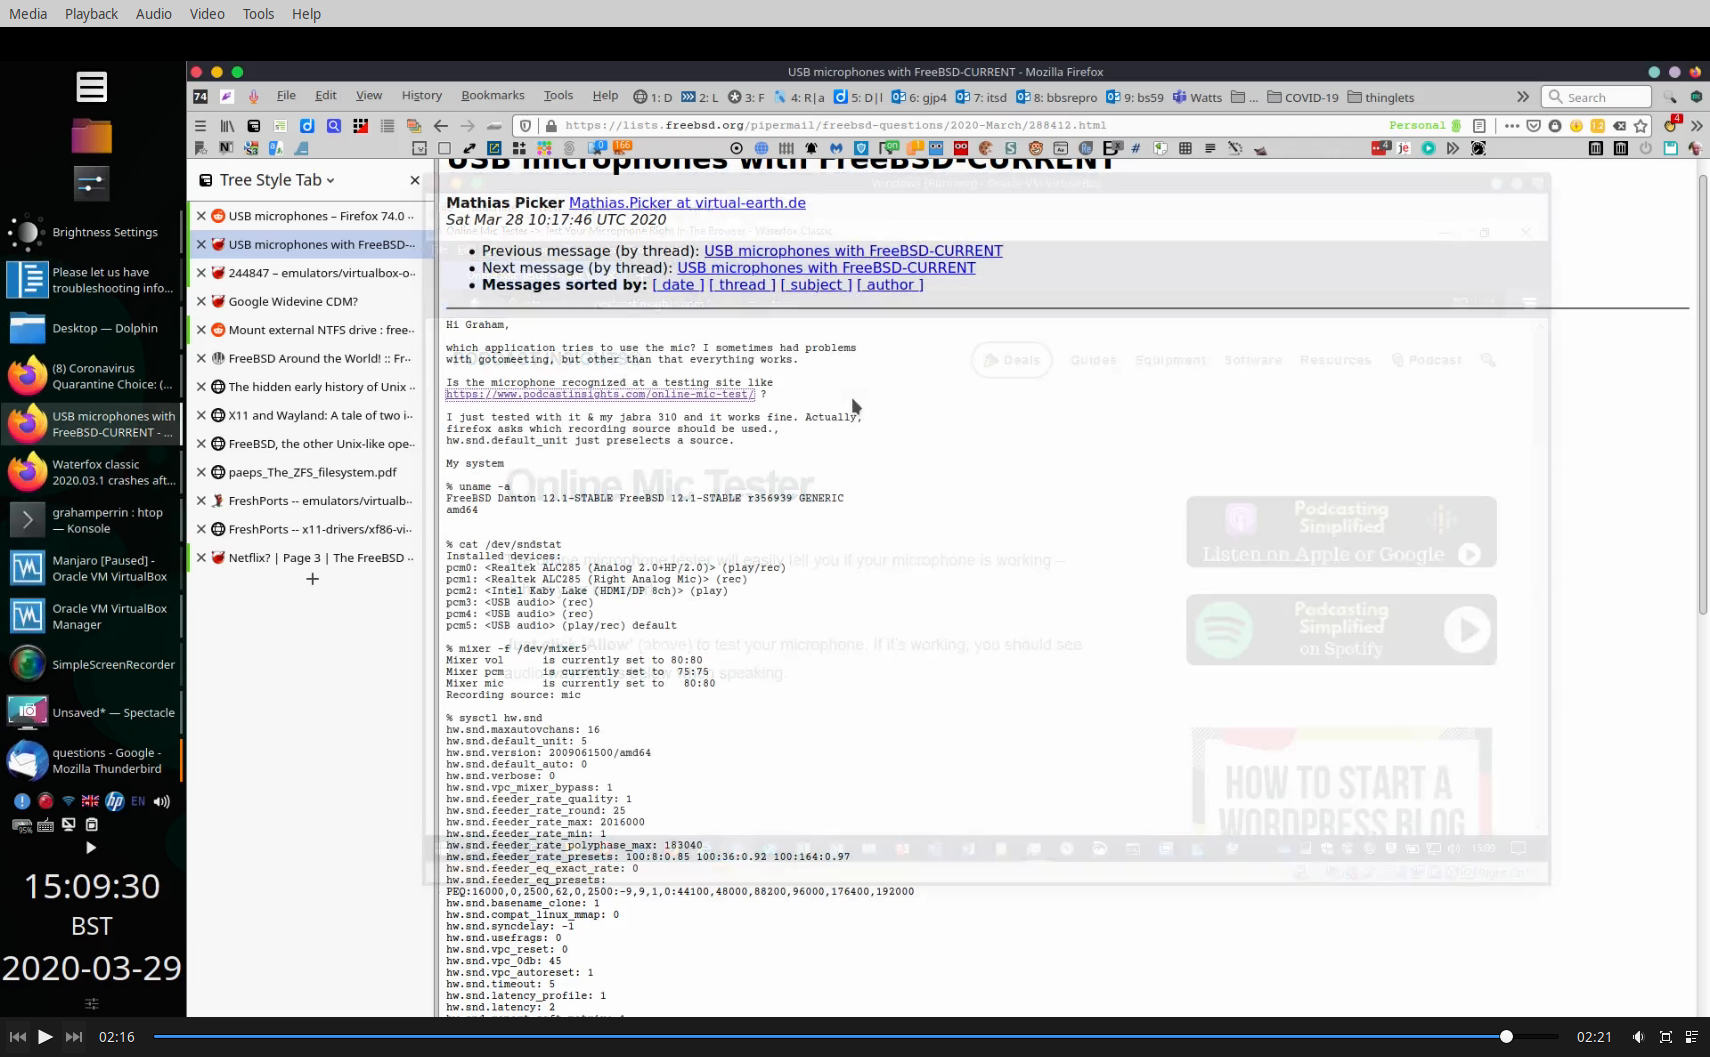Switch to Oracle VM VirtualBox Manager
The height and width of the screenshot is (1057, 1710).
point(92,616)
